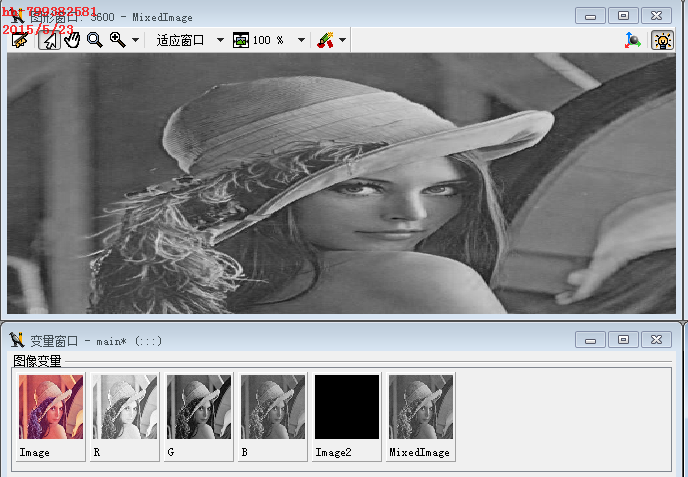
Task: Minimize the graphics window
Action: [x=590, y=16]
